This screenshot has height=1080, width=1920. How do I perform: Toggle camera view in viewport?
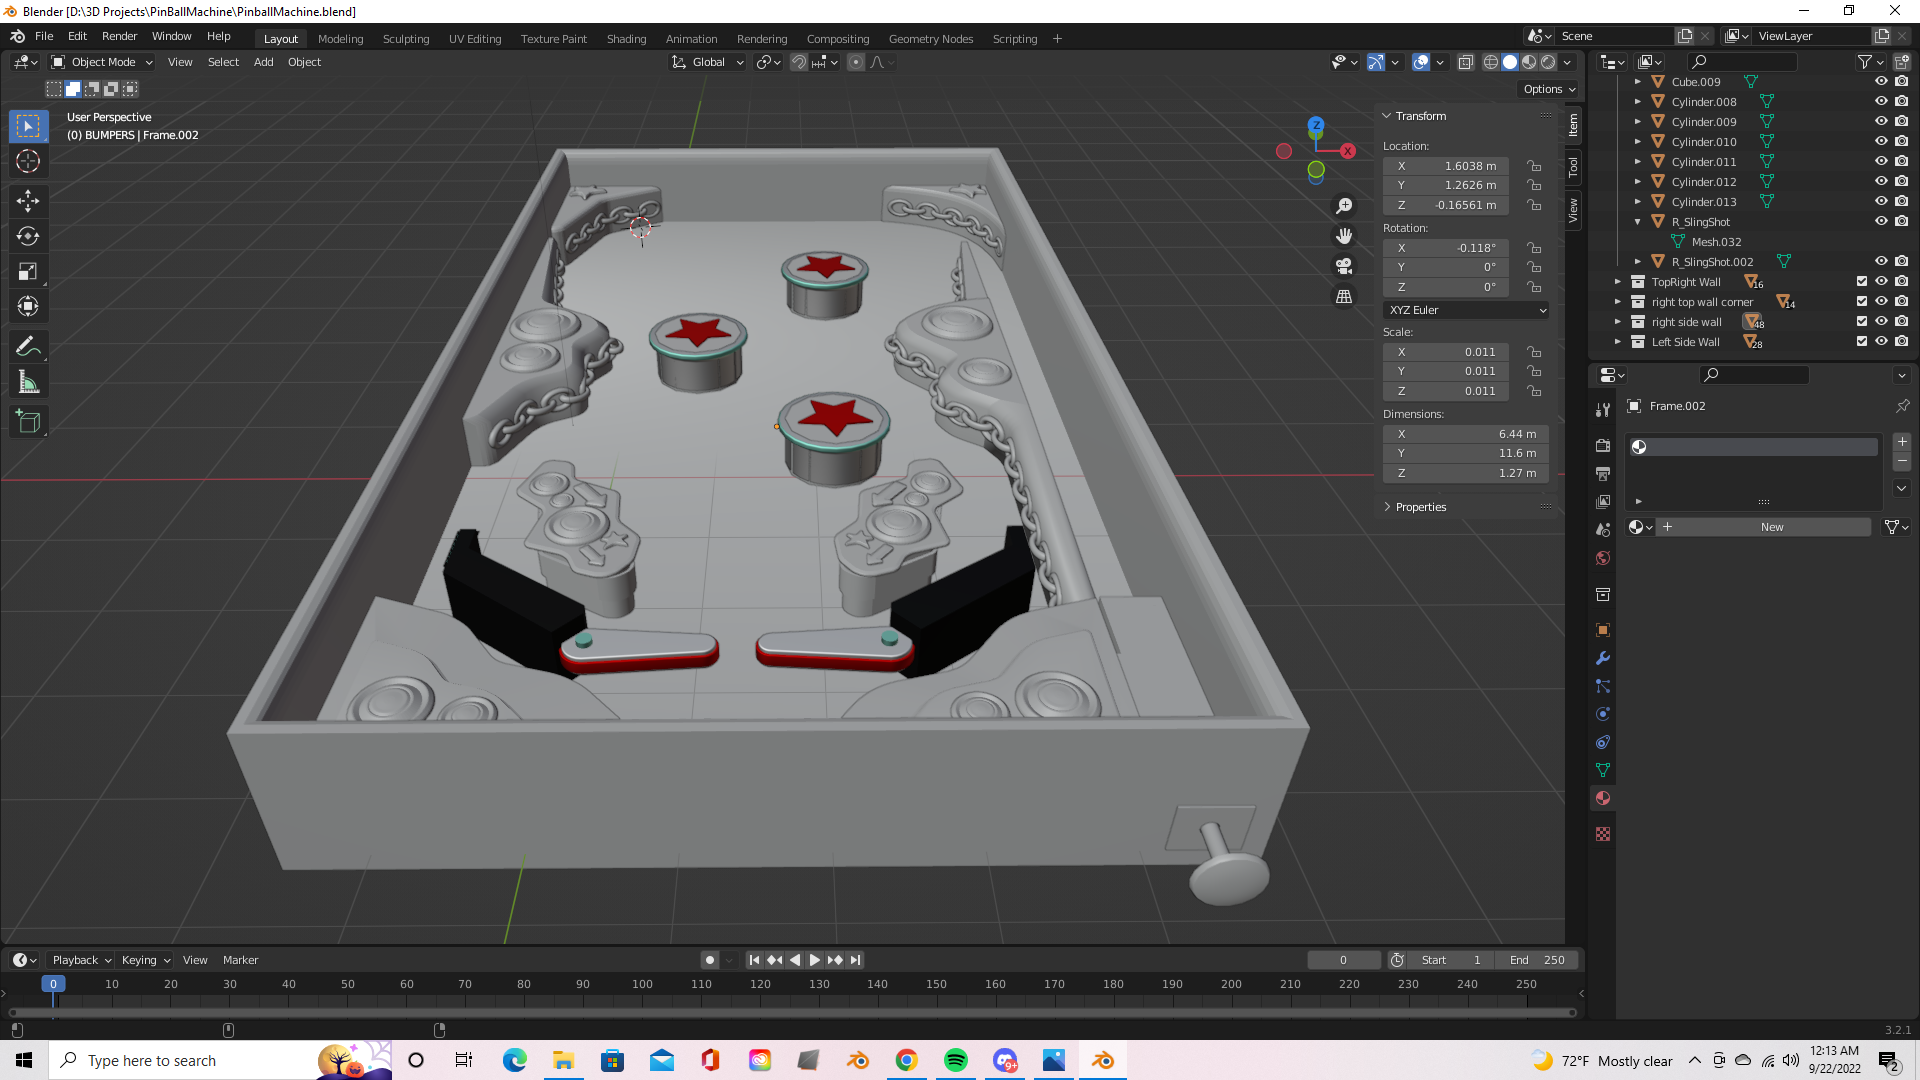coord(1344,266)
